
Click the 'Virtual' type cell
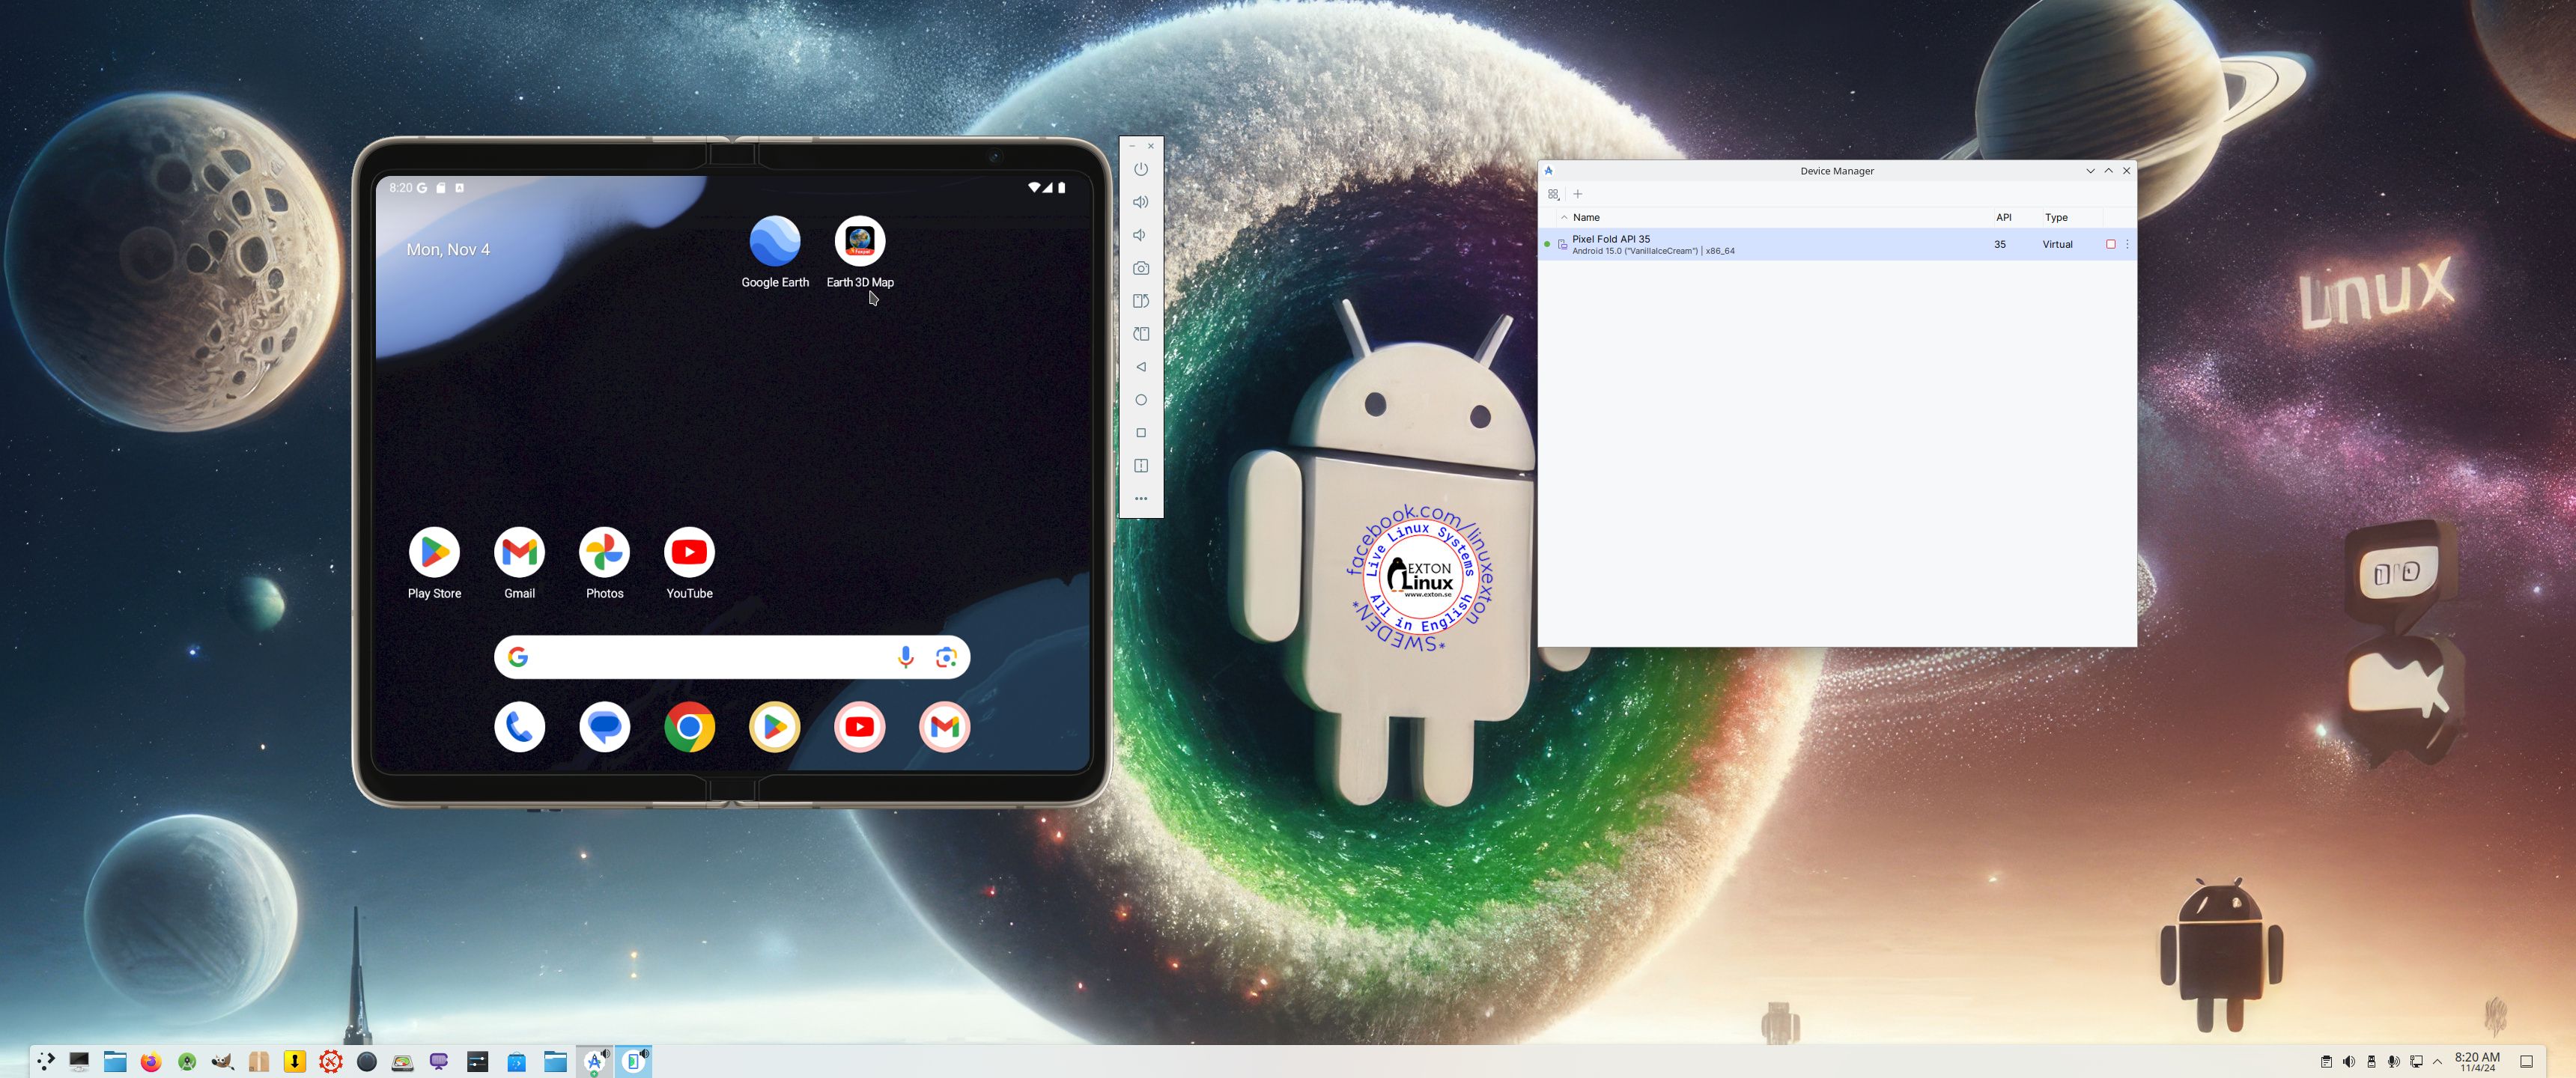click(2057, 244)
